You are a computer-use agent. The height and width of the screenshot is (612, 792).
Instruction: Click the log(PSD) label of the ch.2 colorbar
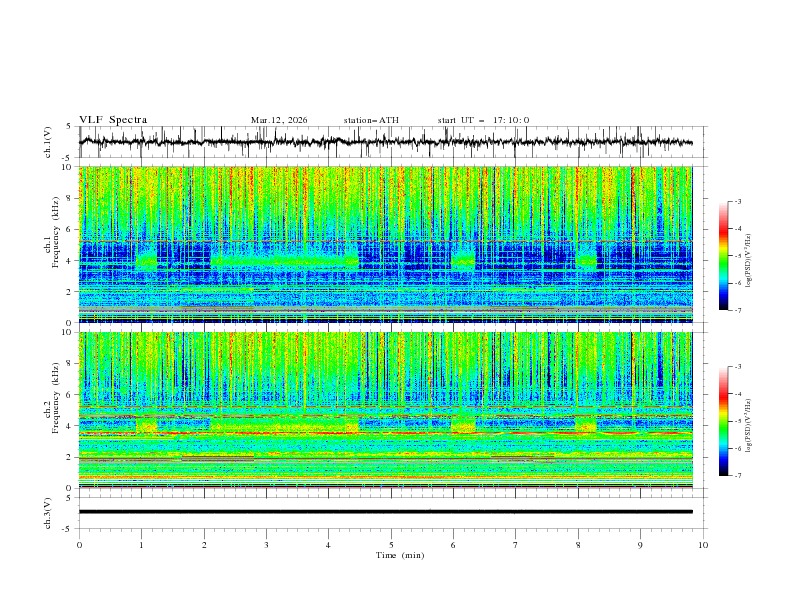click(x=749, y=425)
